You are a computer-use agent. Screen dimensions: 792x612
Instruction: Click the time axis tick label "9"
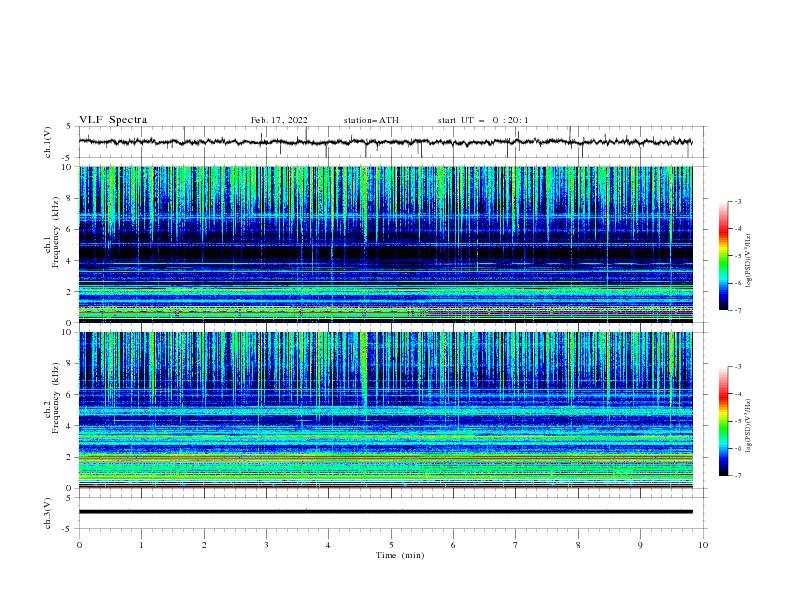640,545
